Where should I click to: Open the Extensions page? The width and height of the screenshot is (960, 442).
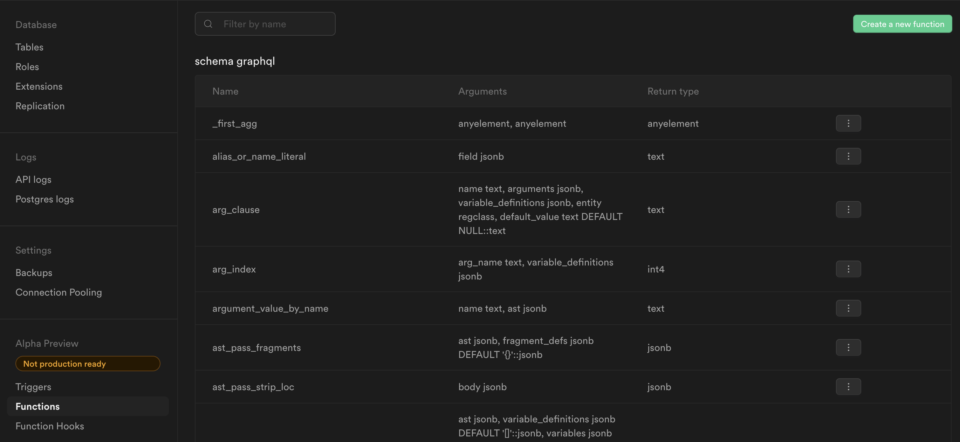(39, 87)
